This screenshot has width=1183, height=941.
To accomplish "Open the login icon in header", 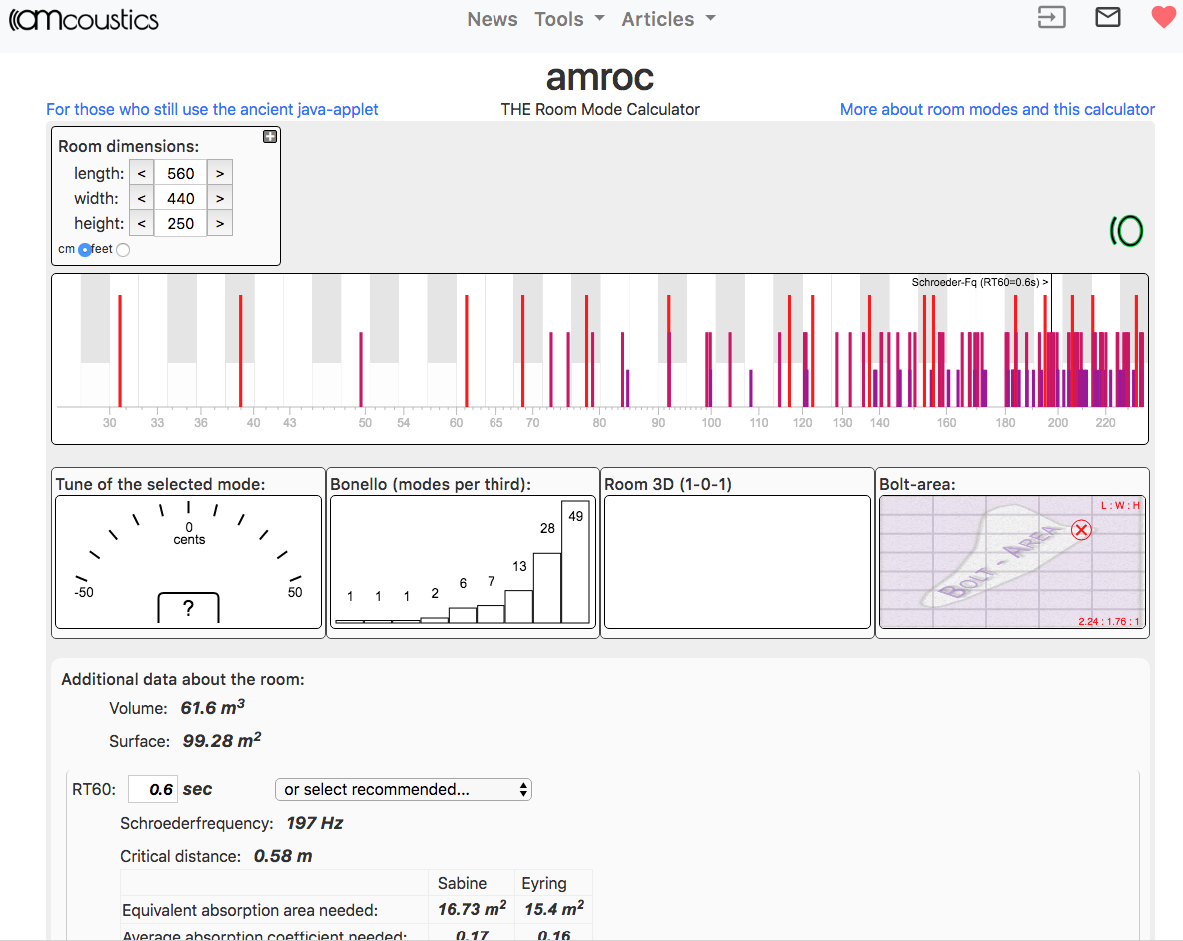I will click(x=1052, y=17).
